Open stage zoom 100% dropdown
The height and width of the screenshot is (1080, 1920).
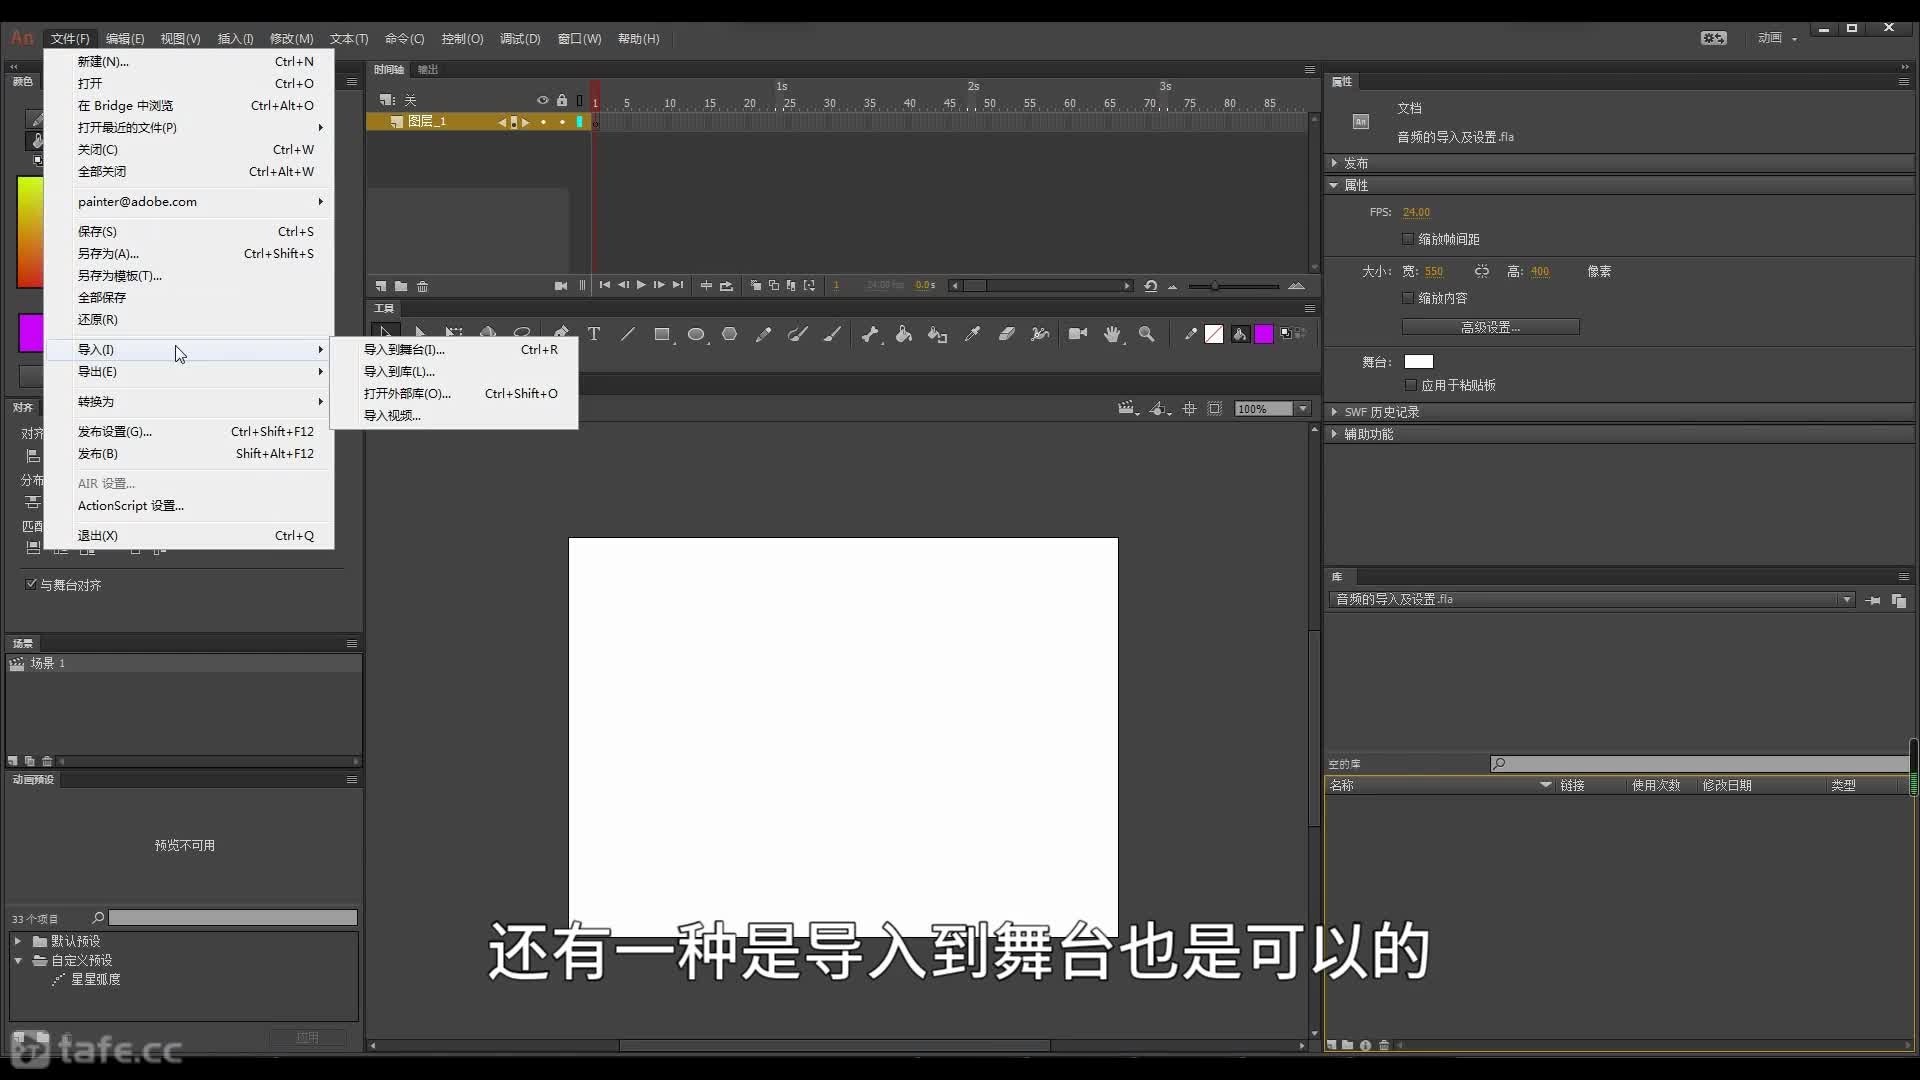point(1303,408)
